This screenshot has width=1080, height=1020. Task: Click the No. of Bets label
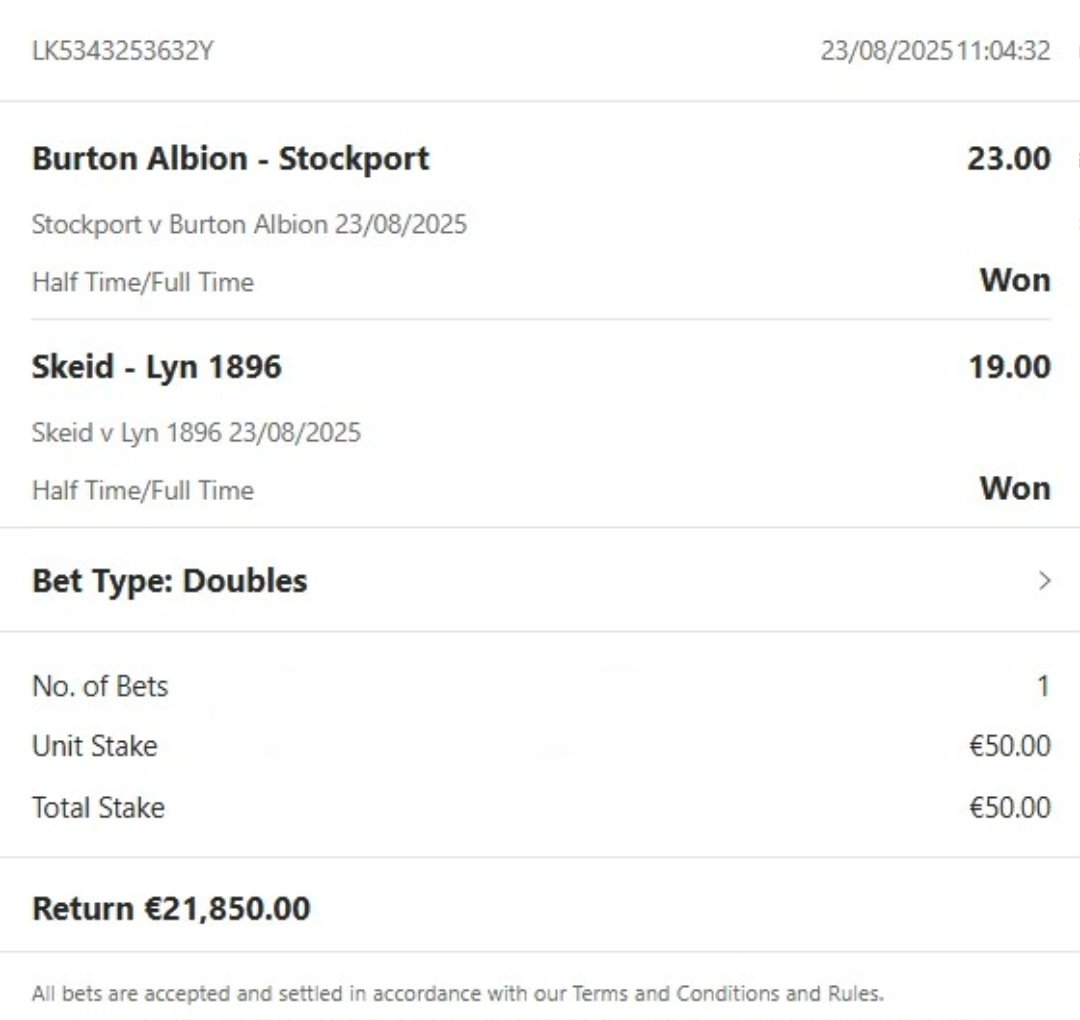[x=100, y=687]
